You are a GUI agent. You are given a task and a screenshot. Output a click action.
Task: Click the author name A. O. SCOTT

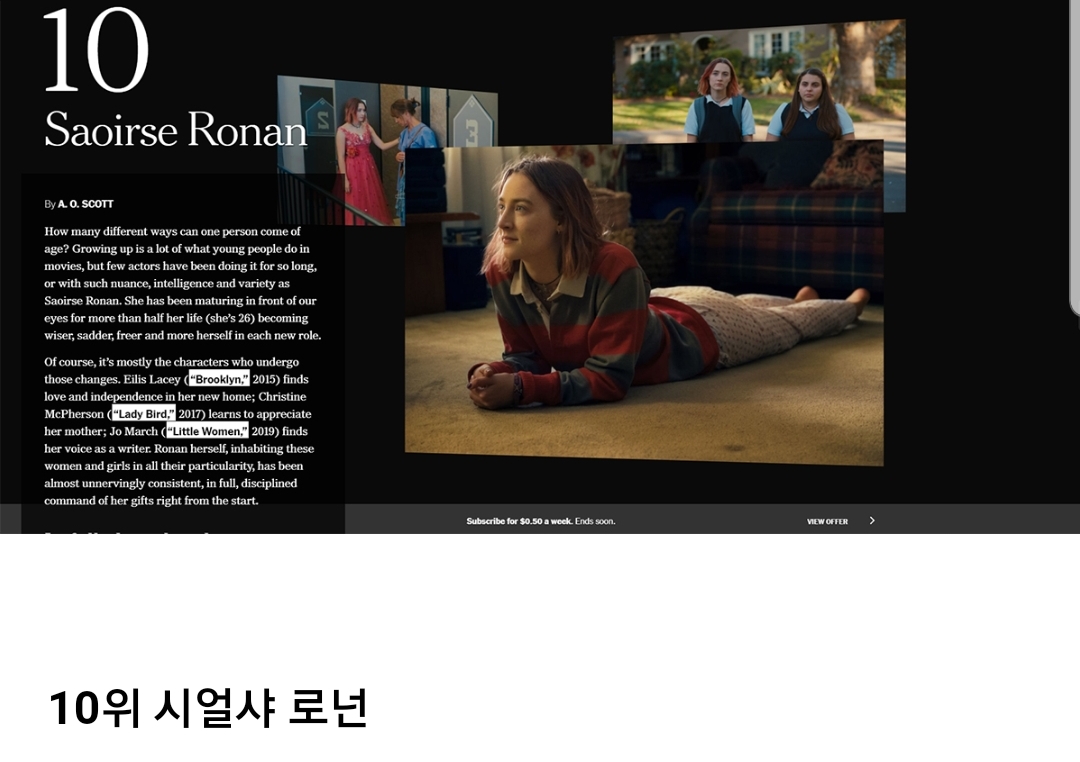coord(85,204)
